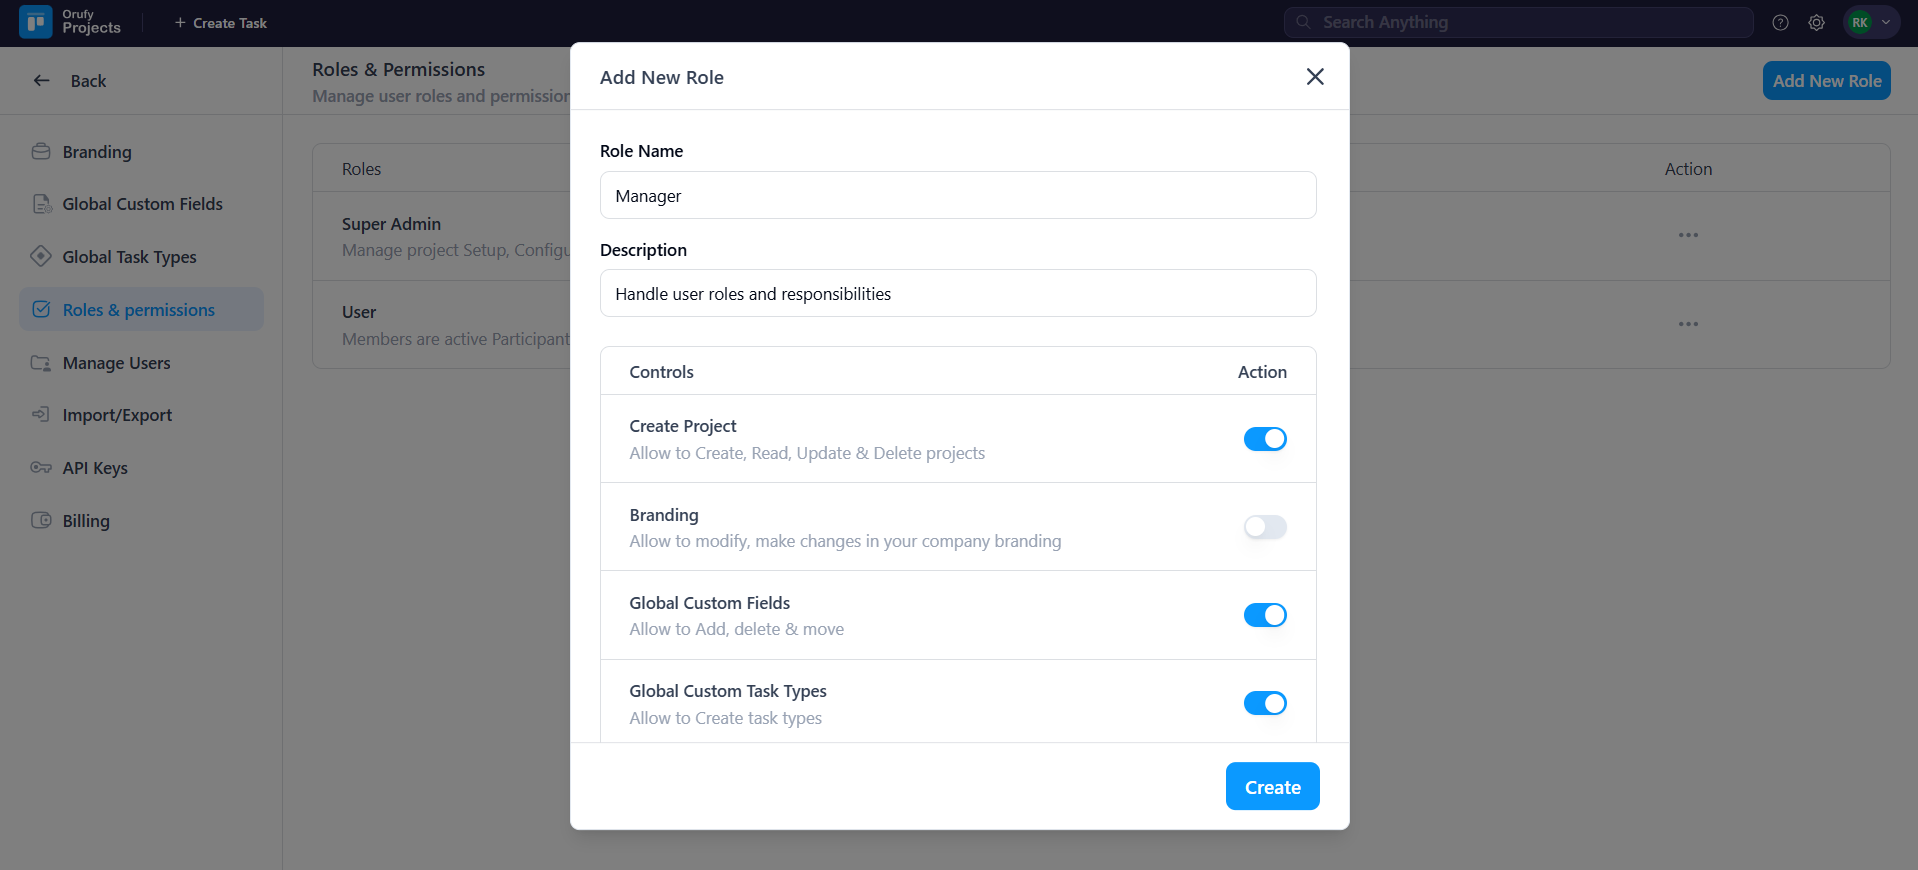Image resolution: width=1918 pixels, height=870 pixels.
Task: Open Import/Export settings page
Action: click(117, 415)
